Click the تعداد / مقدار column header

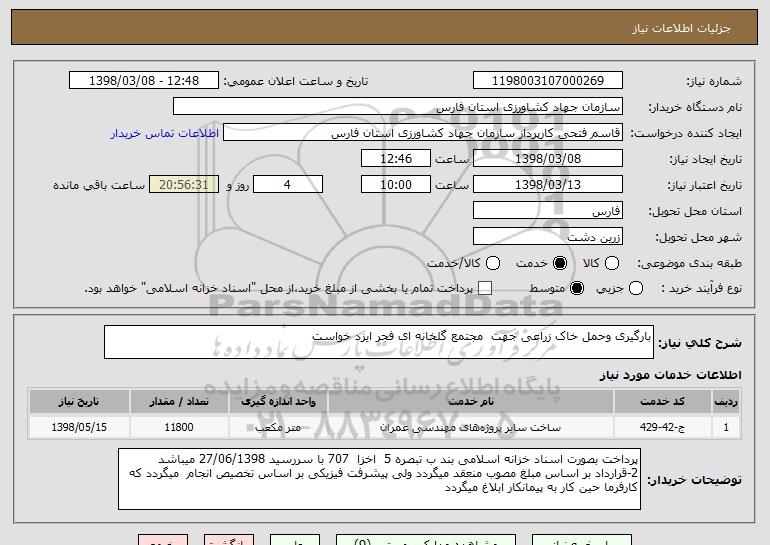click(x=179, y=402)
